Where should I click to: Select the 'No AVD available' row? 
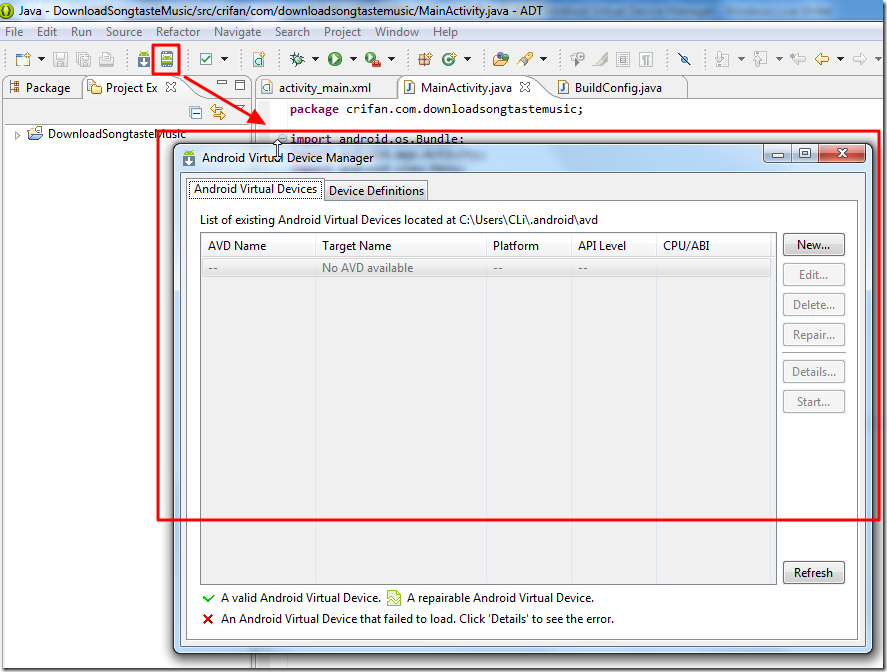[x=486, y=268]
